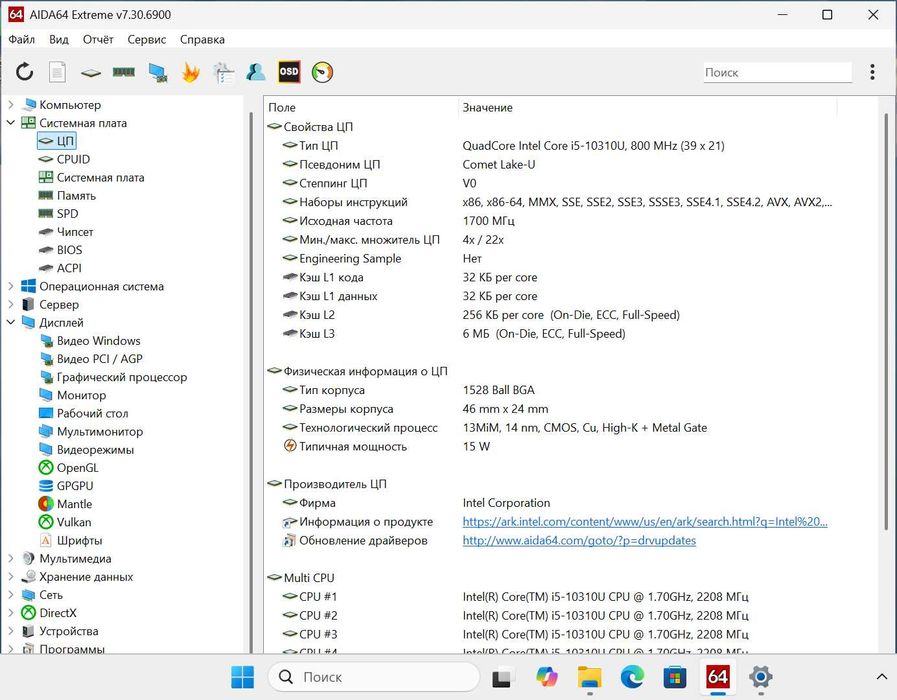Open the Report toolbar icon
The width and height of the screenshot is (897, 700).
click(x=57, y=72)
